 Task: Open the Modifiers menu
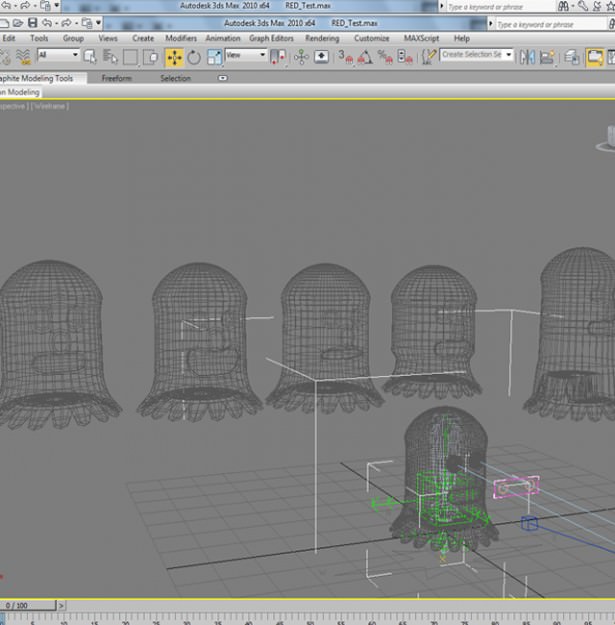click(181, 38)
